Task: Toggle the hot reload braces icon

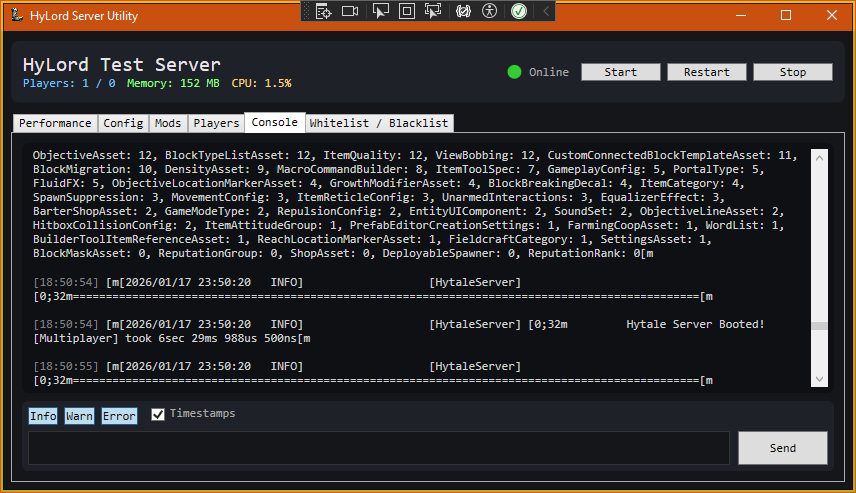Action: (x=463, y=11)
